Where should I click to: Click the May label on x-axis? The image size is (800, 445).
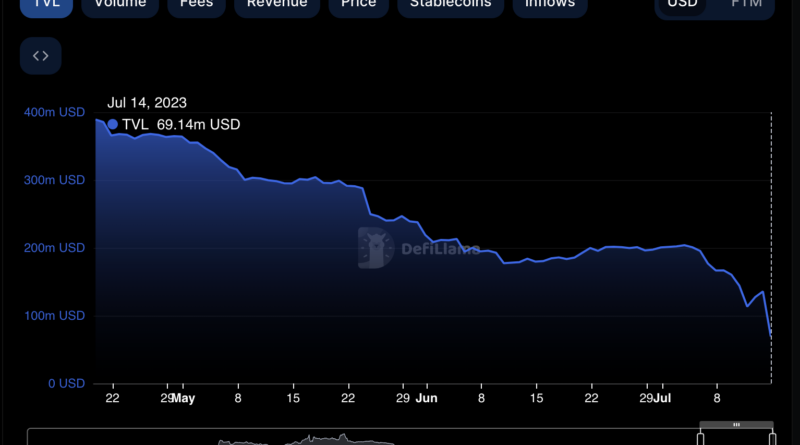pos(183,398)
